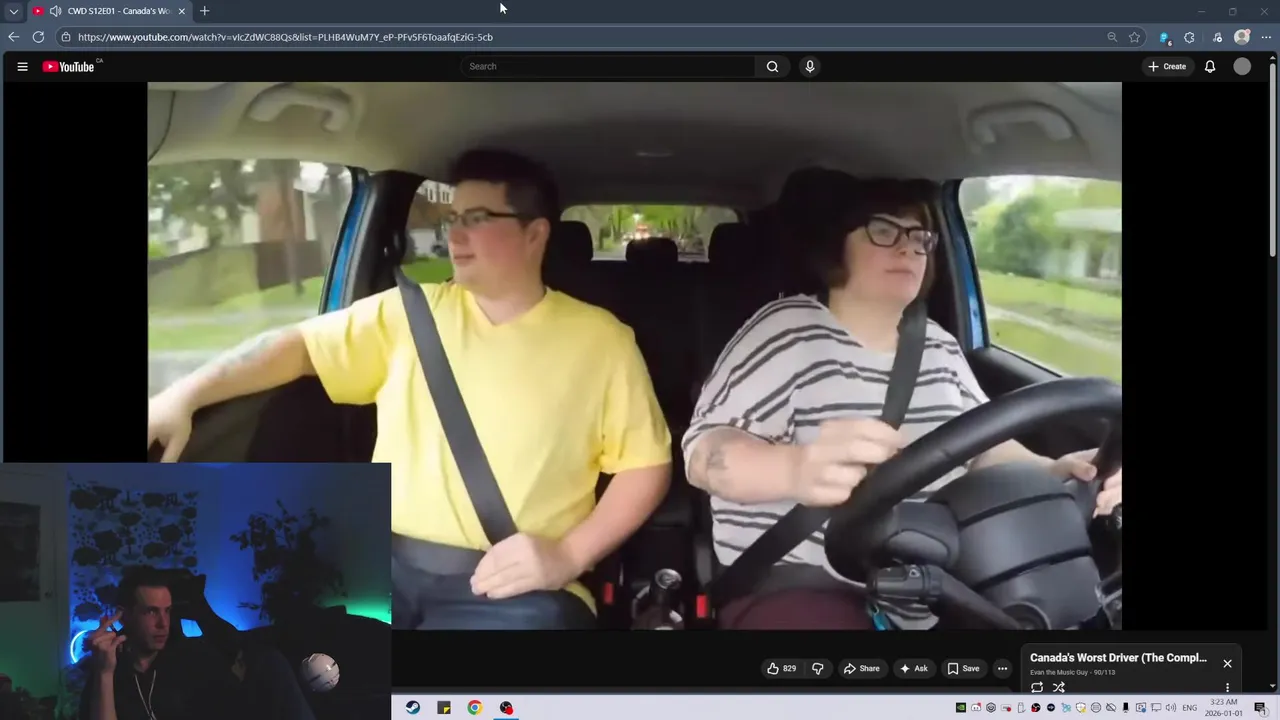1280x720 pixels.
Task: Dislike the video with thumbs down
Action: (x=818, y=669)
